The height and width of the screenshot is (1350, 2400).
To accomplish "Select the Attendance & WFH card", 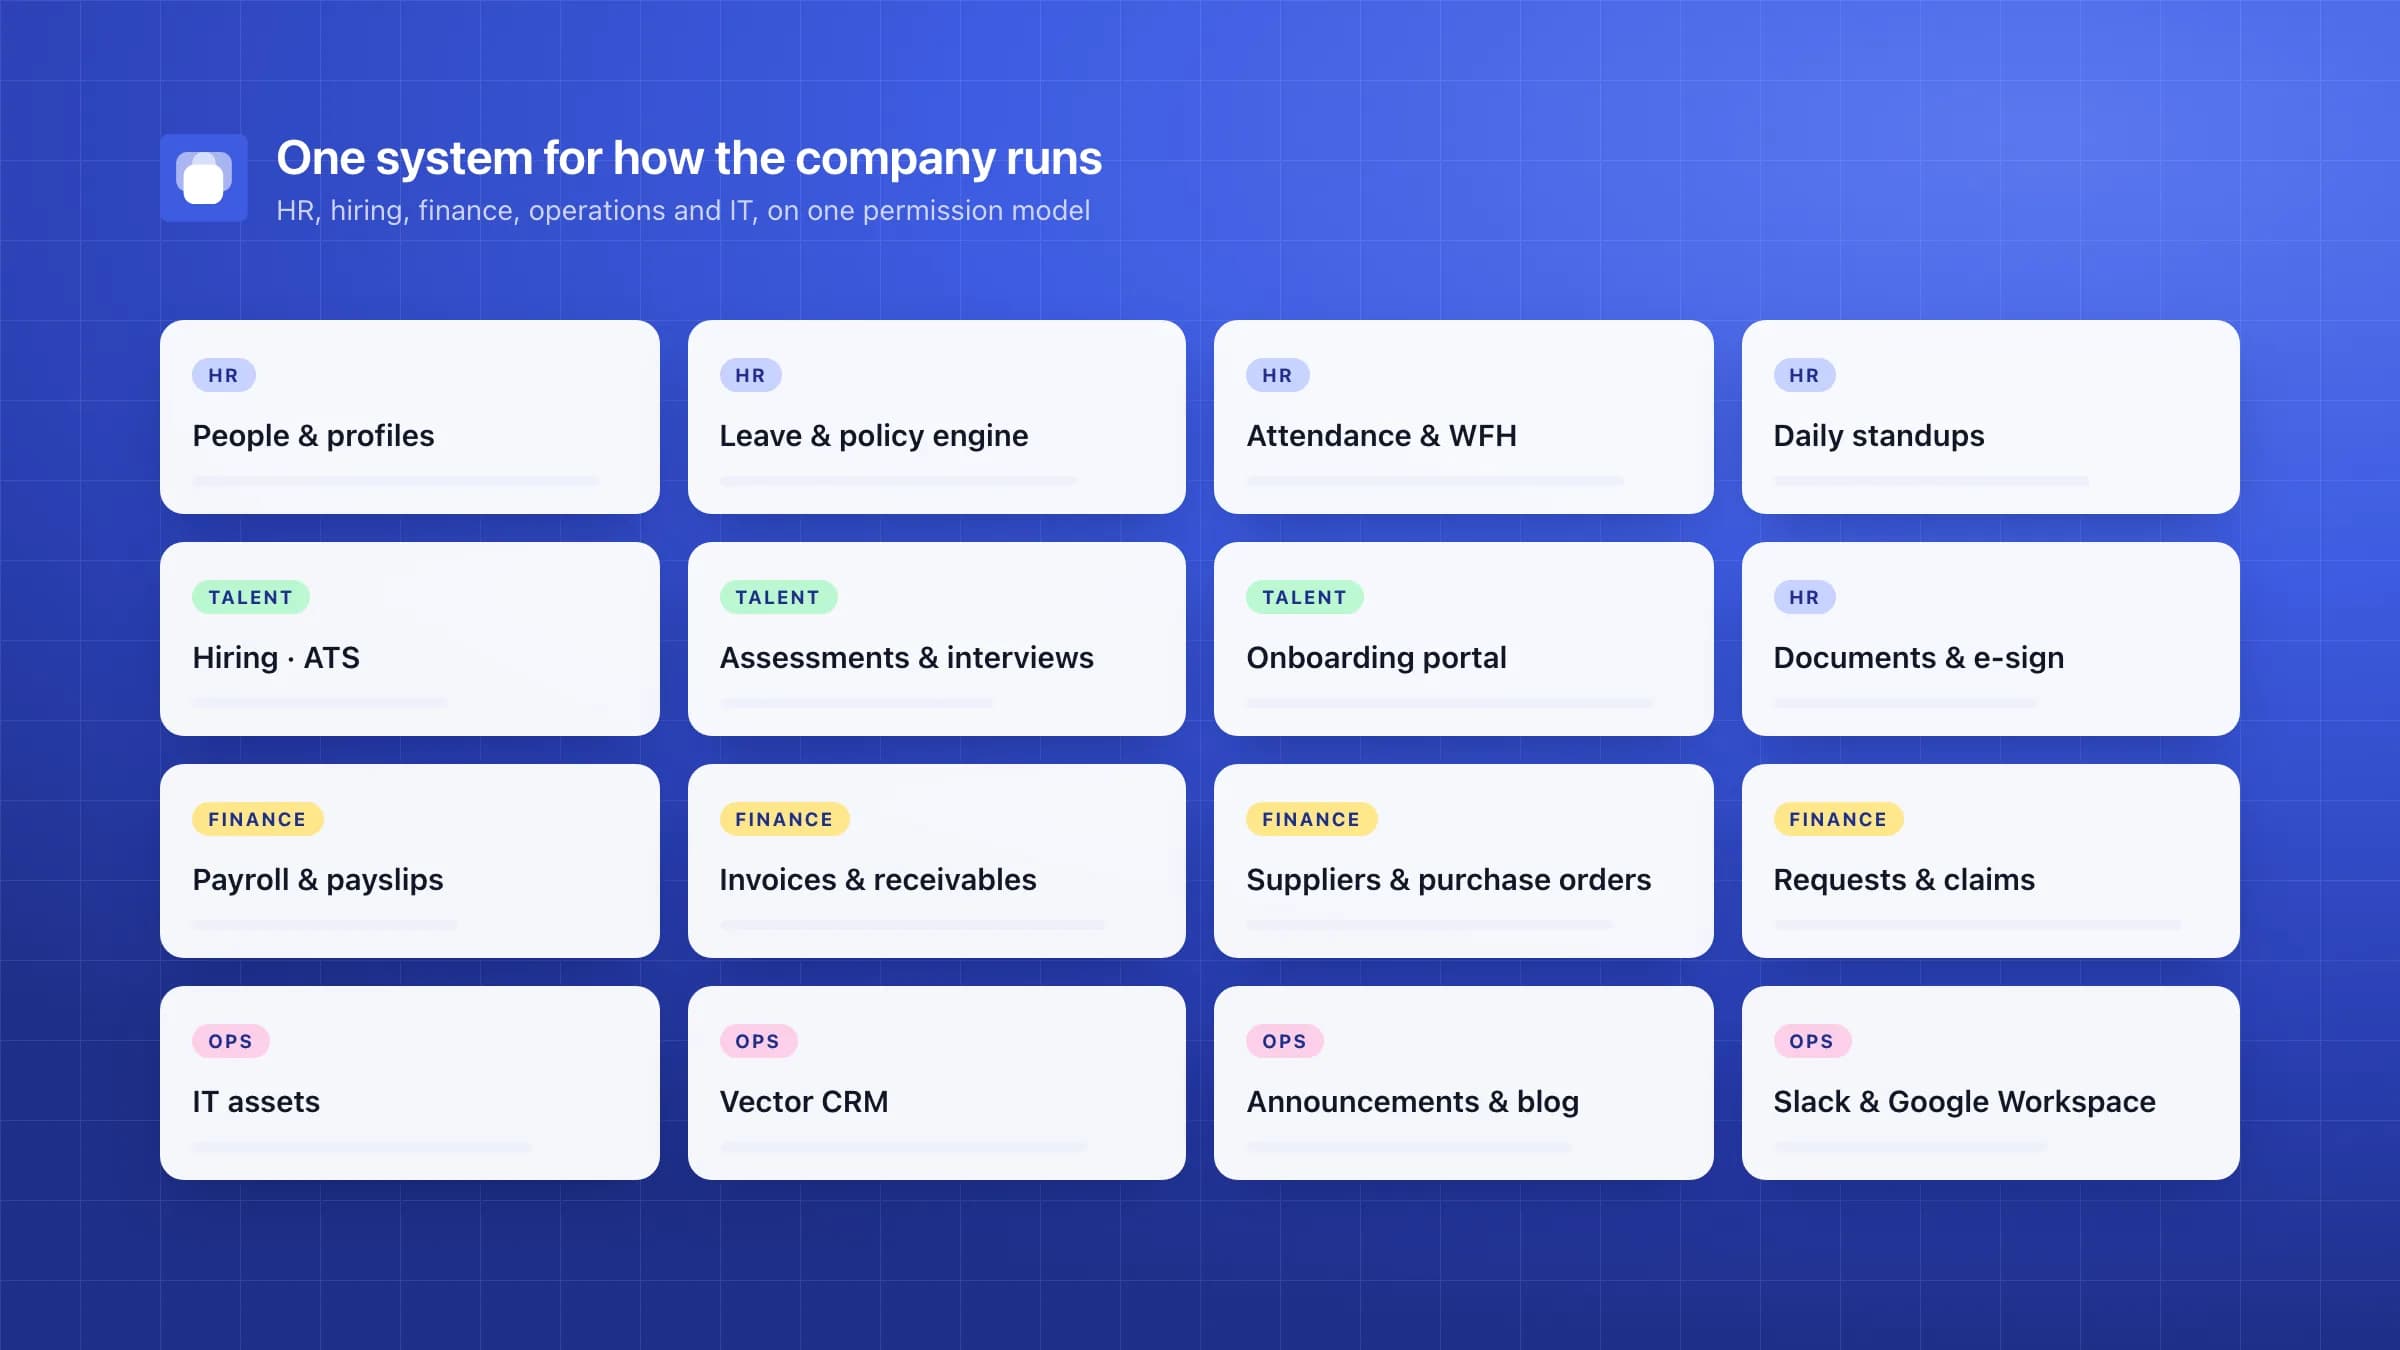I will (x=1464, y=417).
